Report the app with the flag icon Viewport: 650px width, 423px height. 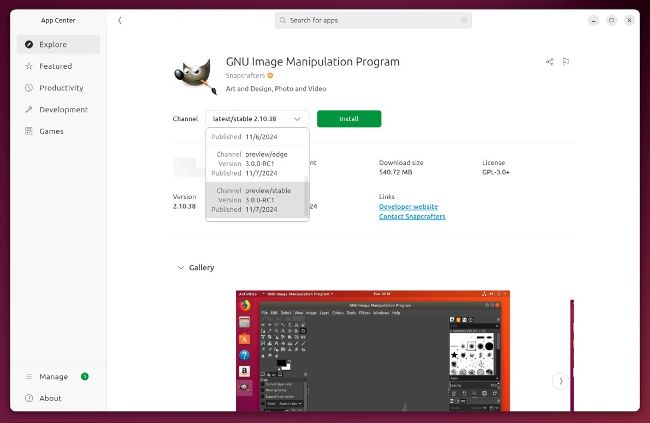point(566,62)
